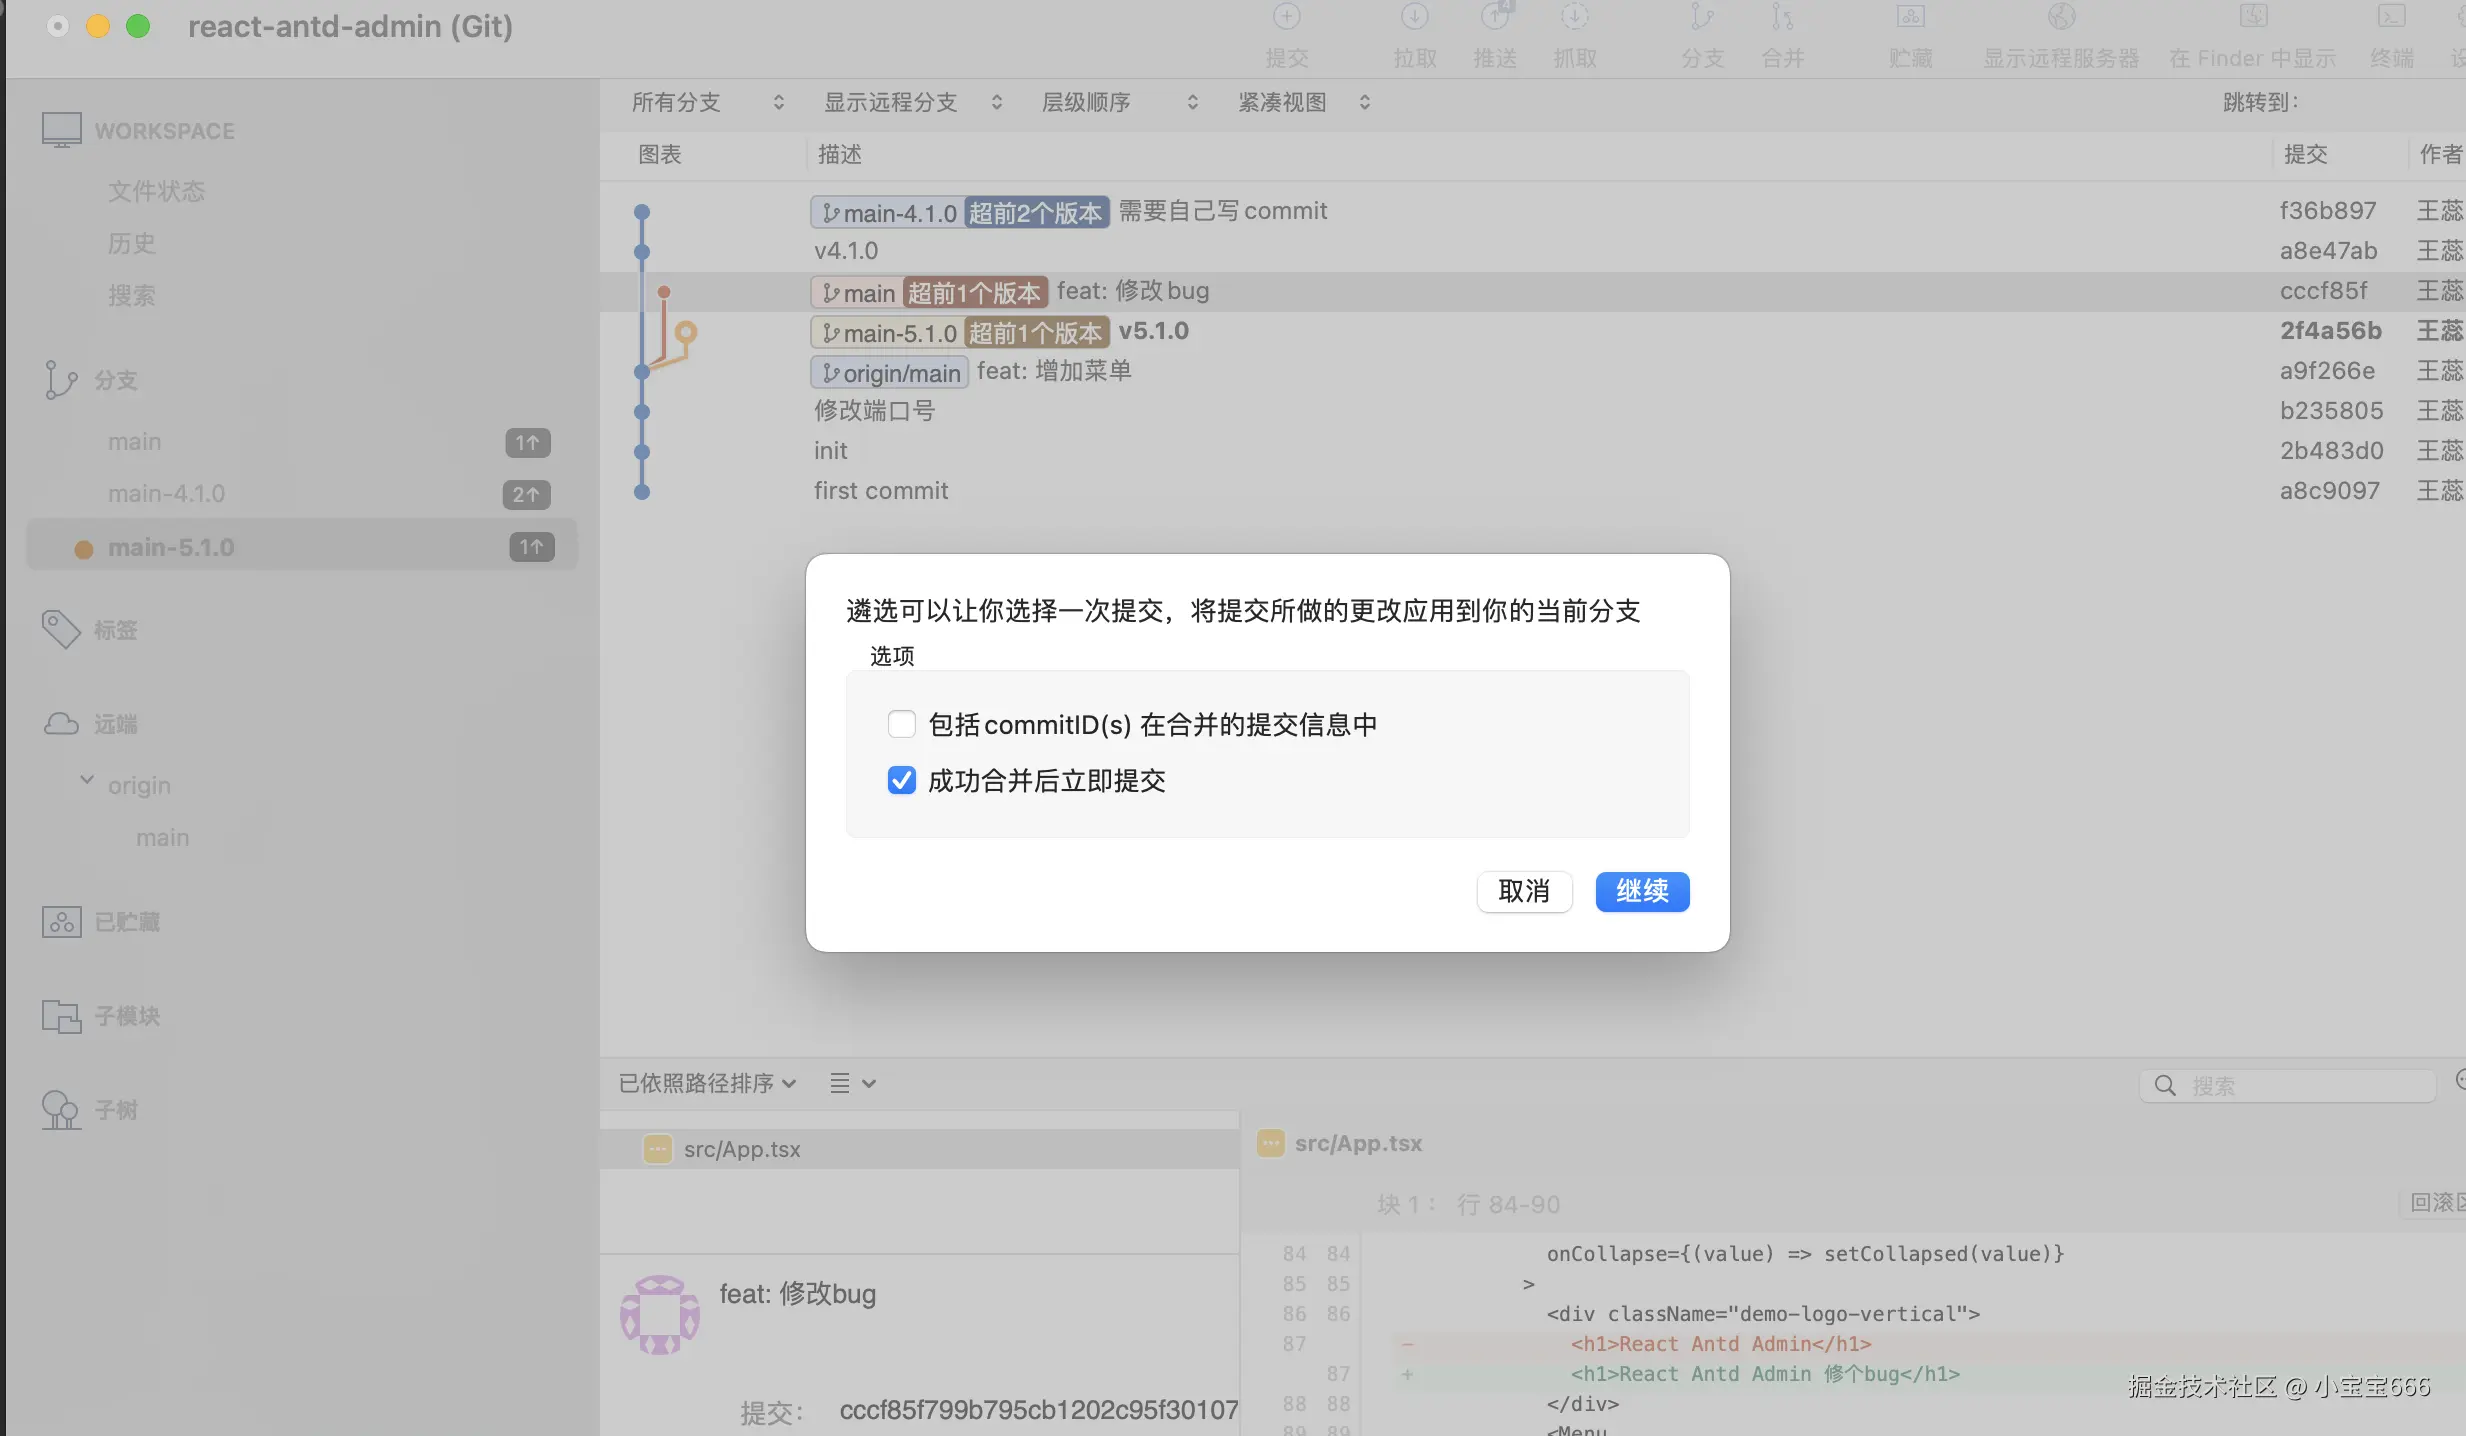Screen dimensions: 2466x1436
Task: Click the WORKSPACE monitor icon in sidebar
Action: [x=62, y=130]
